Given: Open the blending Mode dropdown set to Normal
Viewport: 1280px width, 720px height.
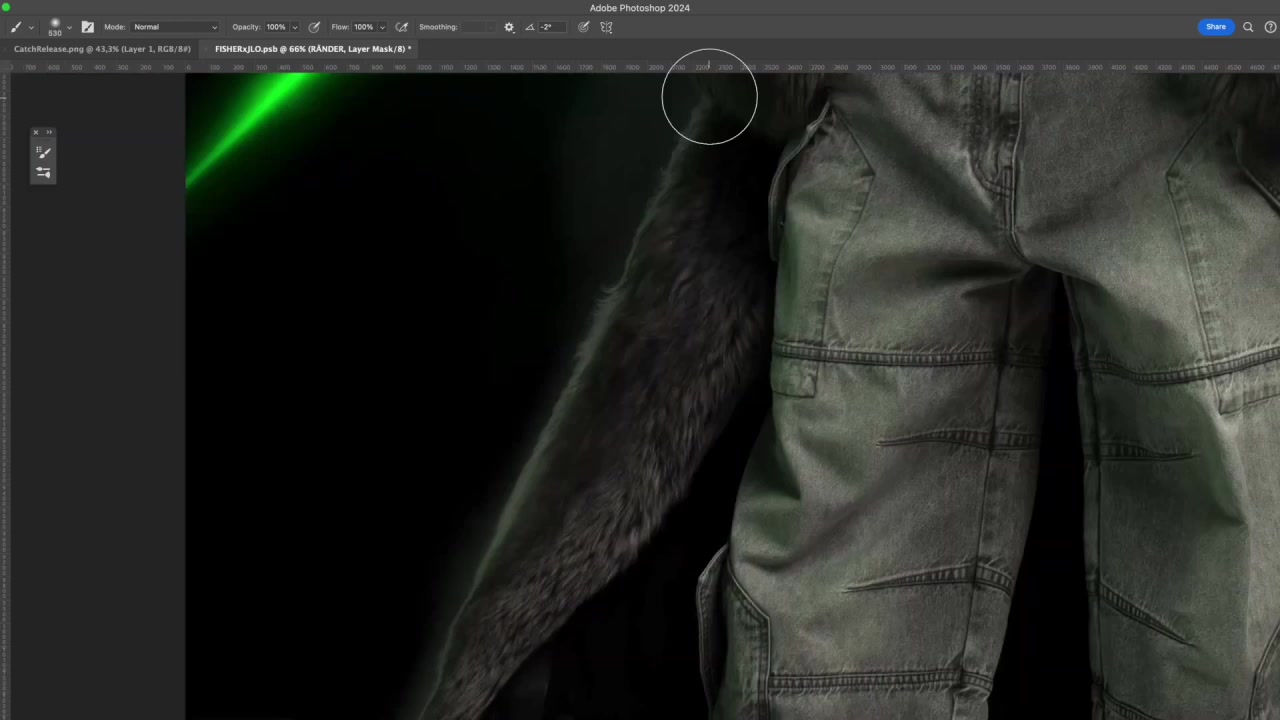Looking at the screenshot, I should [x=175, y=27].
